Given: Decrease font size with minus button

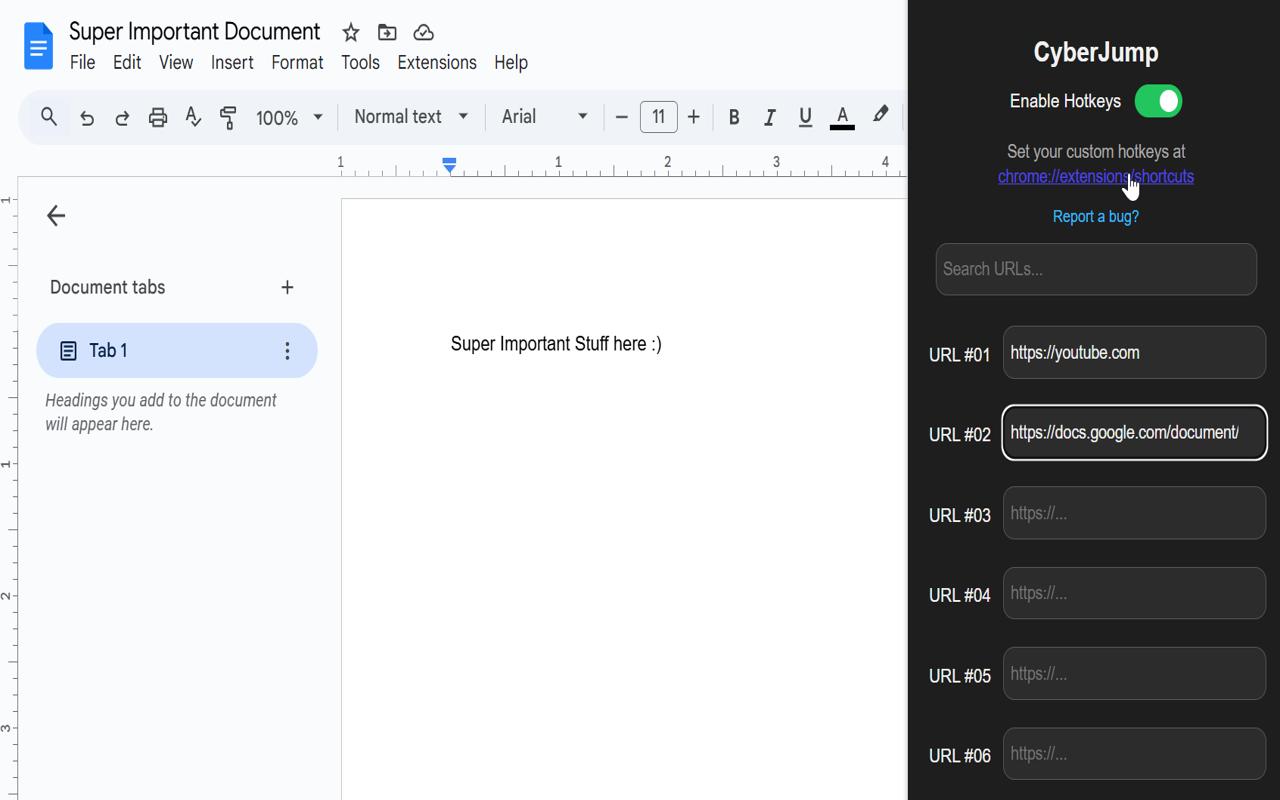Looking at the screenshot, I should [x=621, y=117].
